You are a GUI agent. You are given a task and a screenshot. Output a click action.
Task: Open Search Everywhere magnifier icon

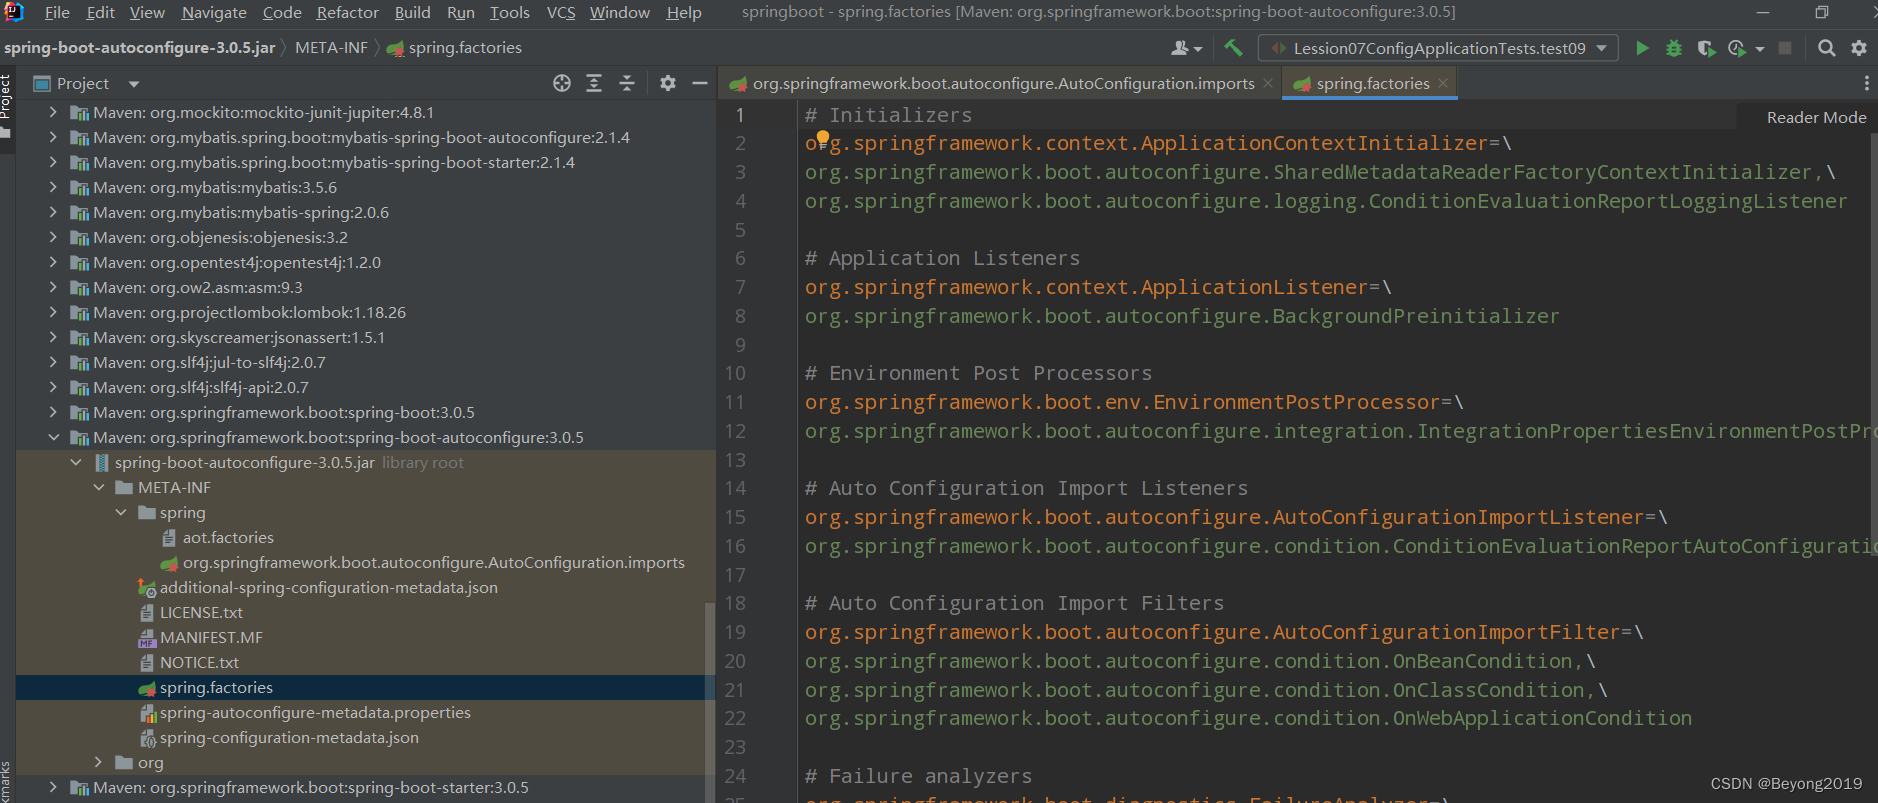1826,48
